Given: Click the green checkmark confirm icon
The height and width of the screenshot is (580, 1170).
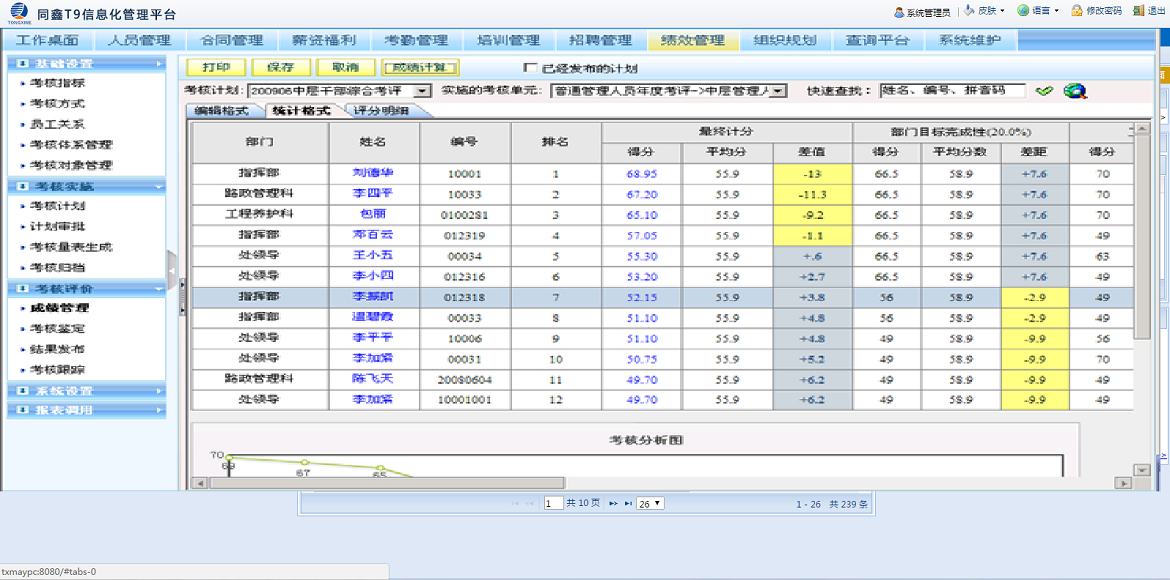Looking at the screenshot, I should click(x=1044, y=91).
